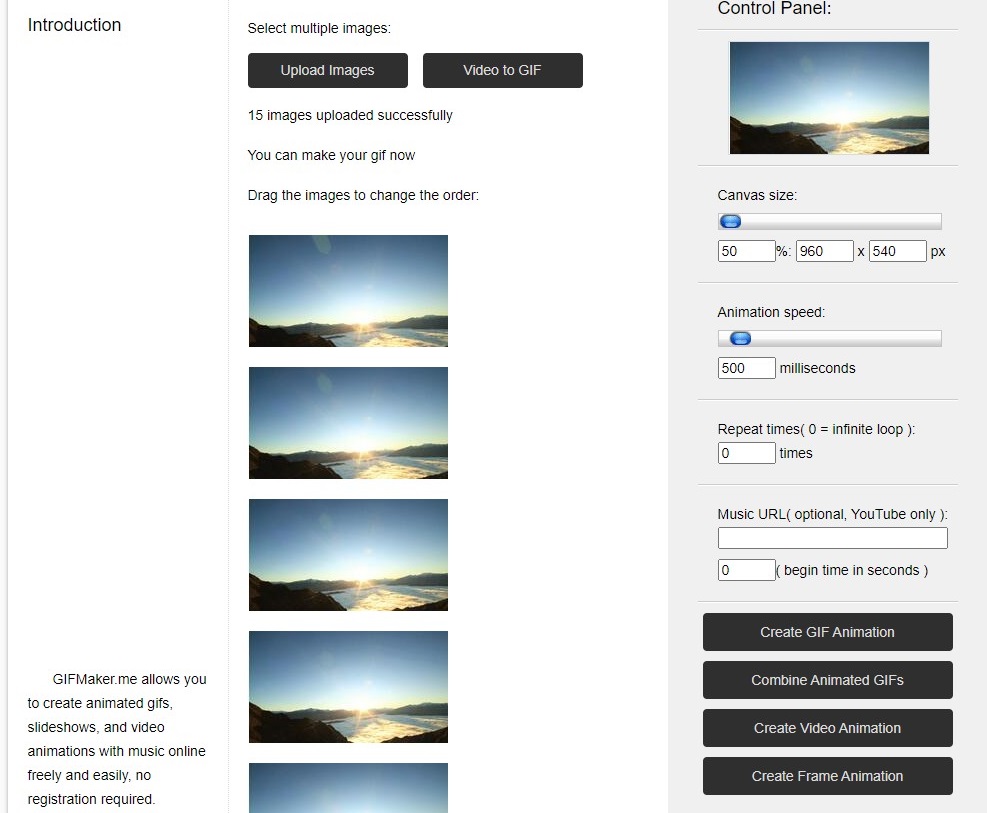The image size is (987, 813).
Task: Click the Upload Images button
Action: (x=327, y=70)
